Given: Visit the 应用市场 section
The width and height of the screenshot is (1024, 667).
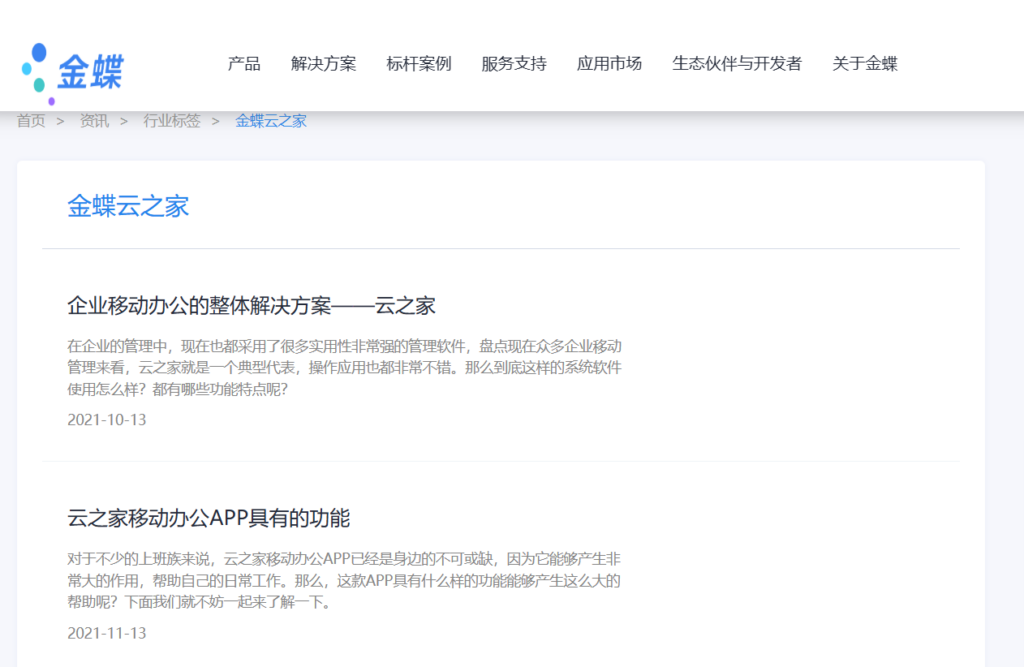Looking at the screenshot, I should click(609, 63).
